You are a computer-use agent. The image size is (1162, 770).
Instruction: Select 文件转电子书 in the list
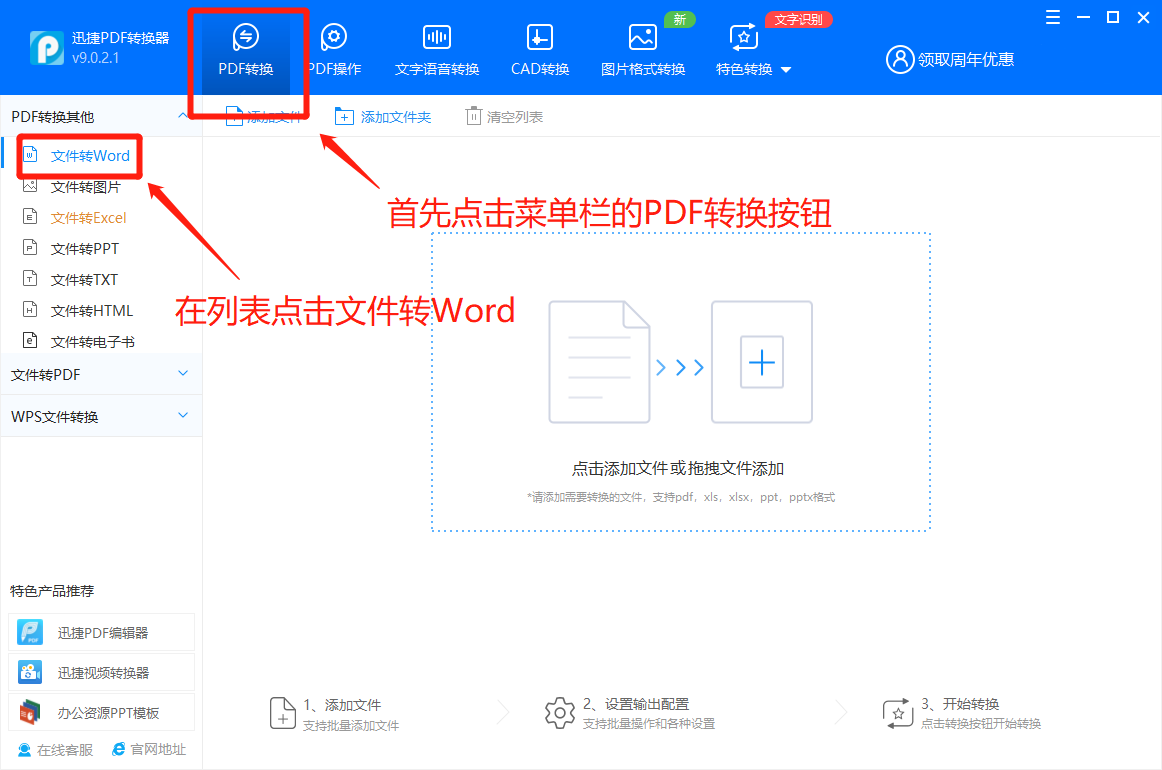point(93,342)
